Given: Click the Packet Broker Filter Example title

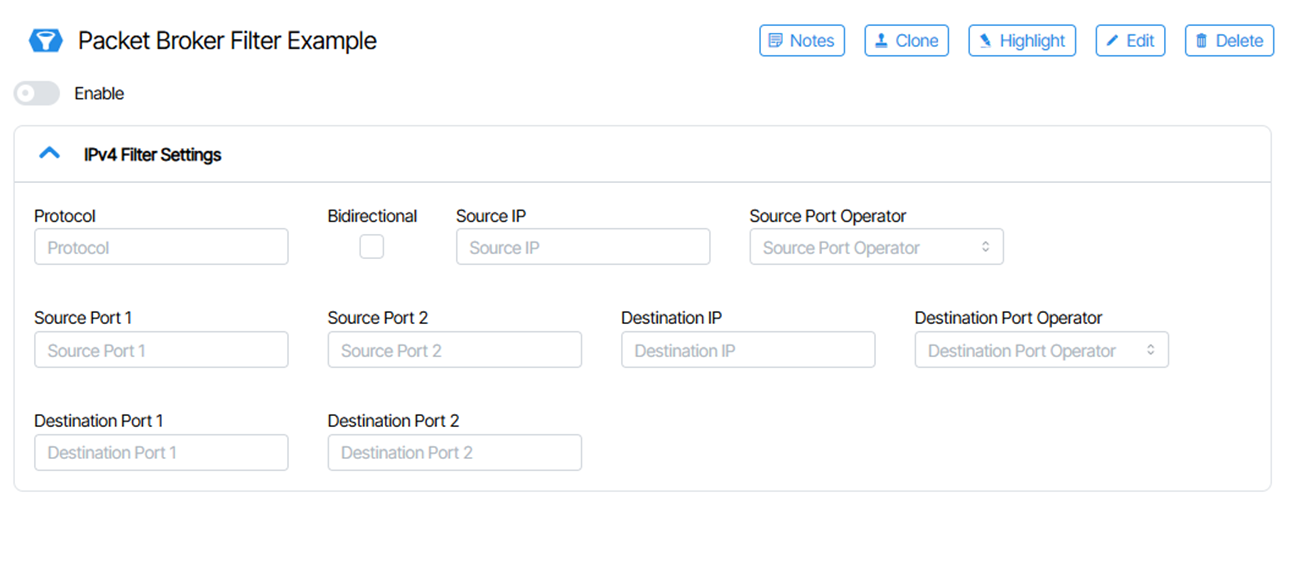Looking at the screenshot, I should [x=227, y=41].
